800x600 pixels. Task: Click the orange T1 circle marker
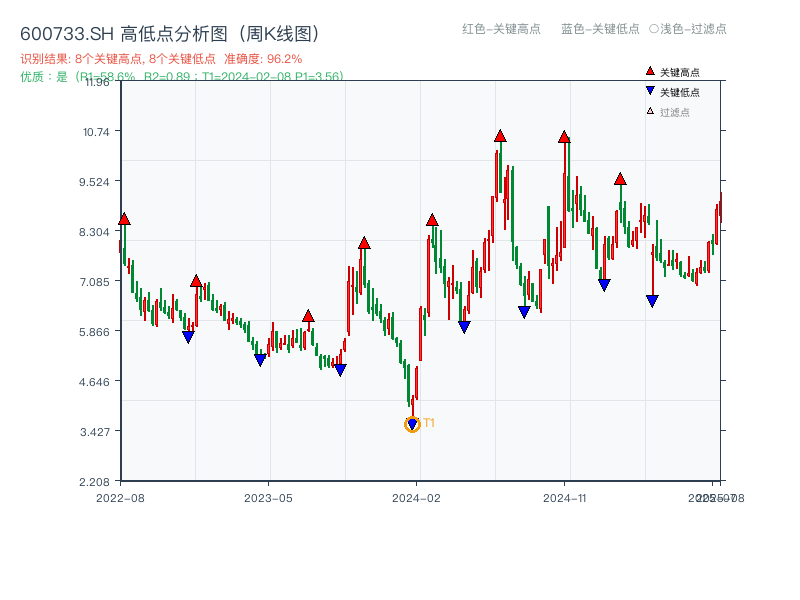412,424
